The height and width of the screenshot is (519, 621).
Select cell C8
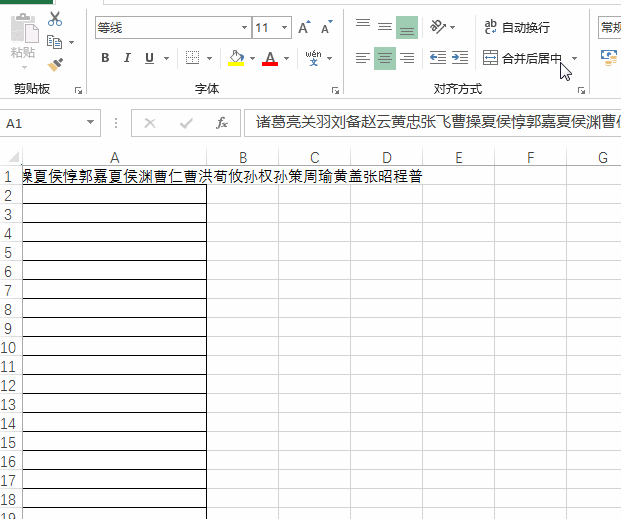314,309
